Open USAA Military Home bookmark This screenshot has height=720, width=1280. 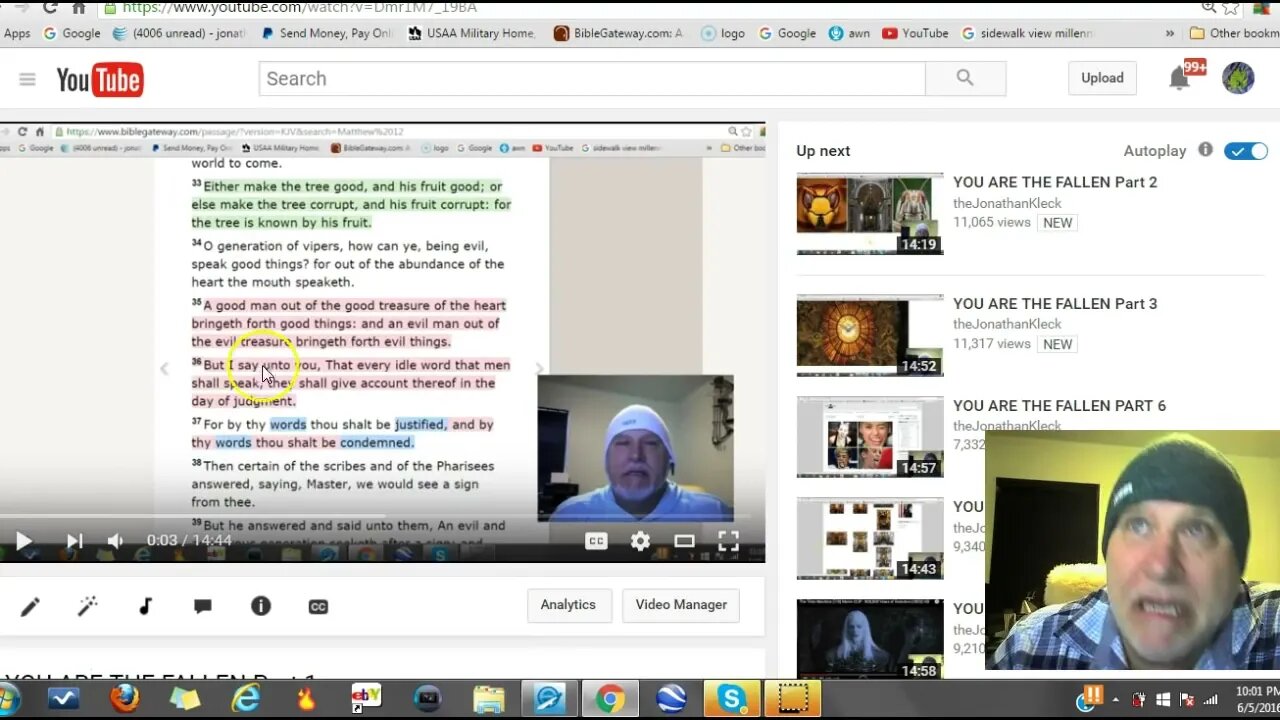pyautogui.click(x=472, y=33)
